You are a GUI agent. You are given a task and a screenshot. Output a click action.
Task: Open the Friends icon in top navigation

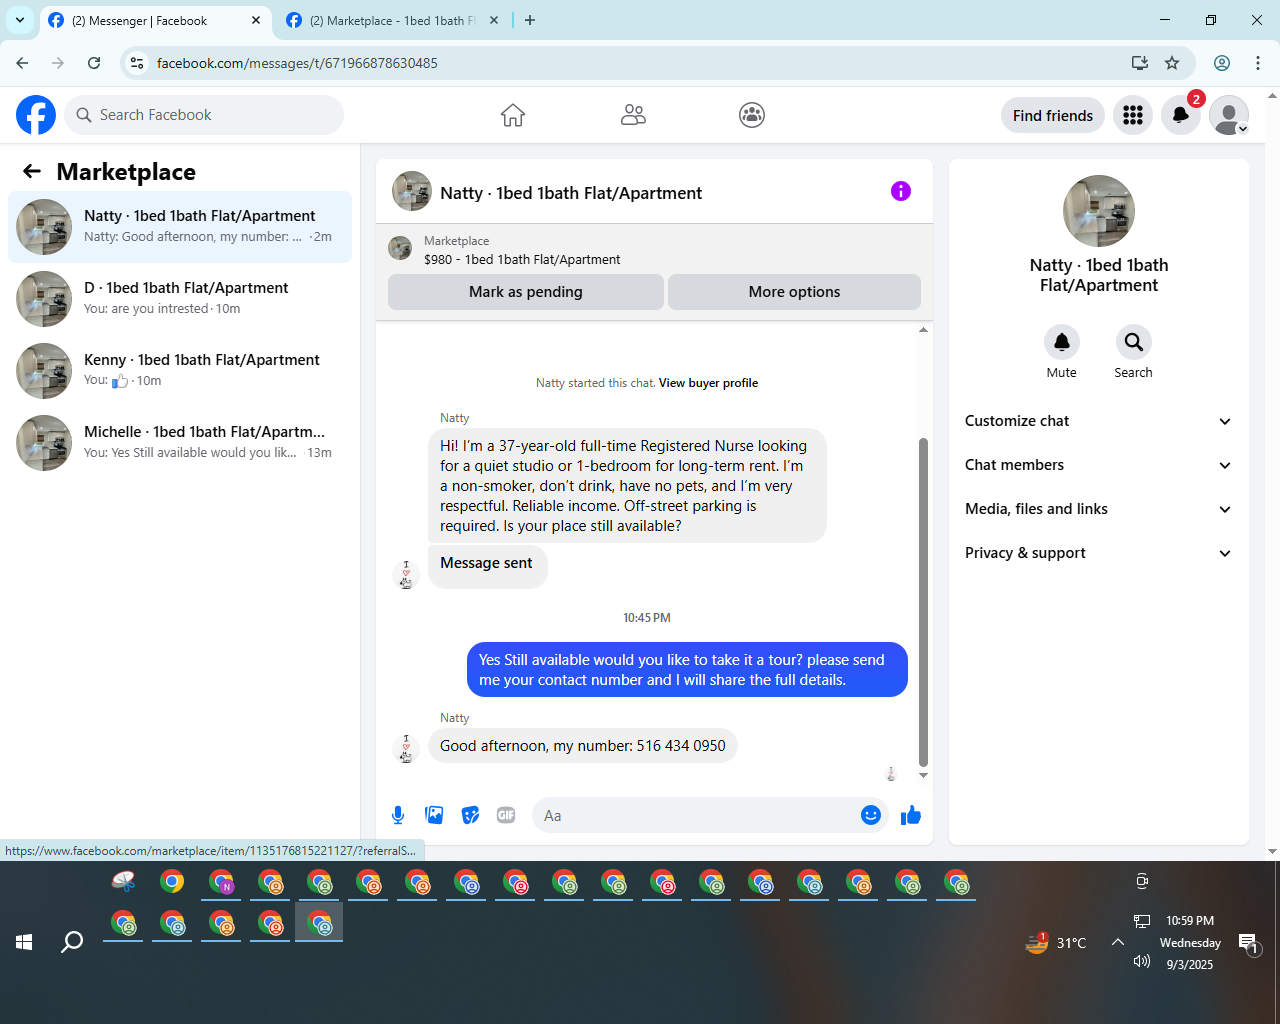[633, 115]
